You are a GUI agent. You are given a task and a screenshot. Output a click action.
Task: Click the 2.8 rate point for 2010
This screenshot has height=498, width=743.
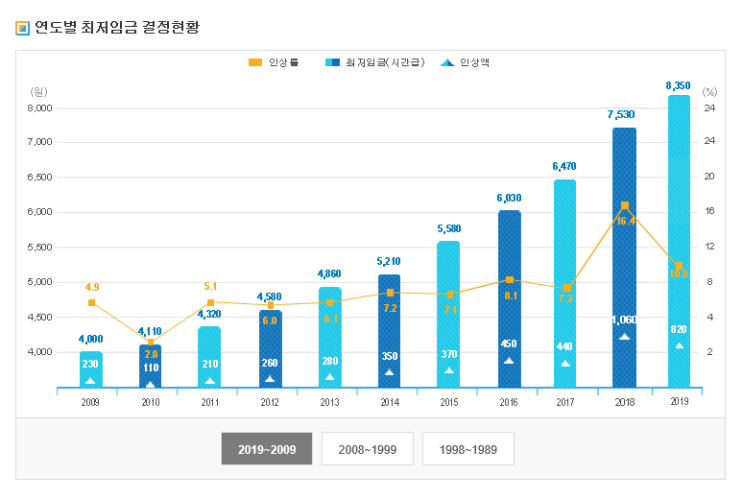pyautogui.click(x=151, y=342)
